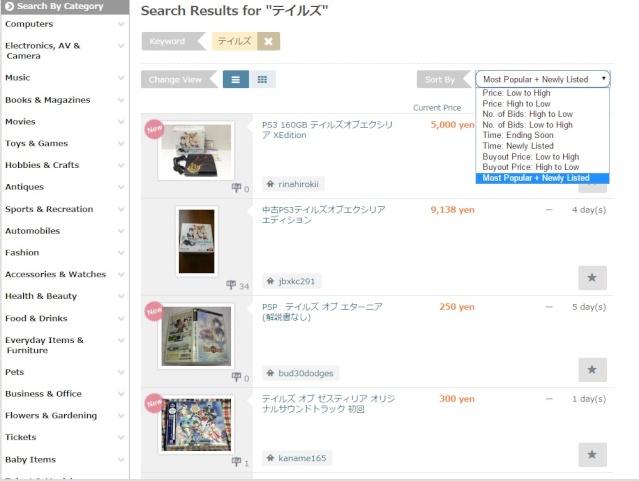
Task: Star the PSP テイルズ オブ エターニア listing
Action: coord(592,369)
